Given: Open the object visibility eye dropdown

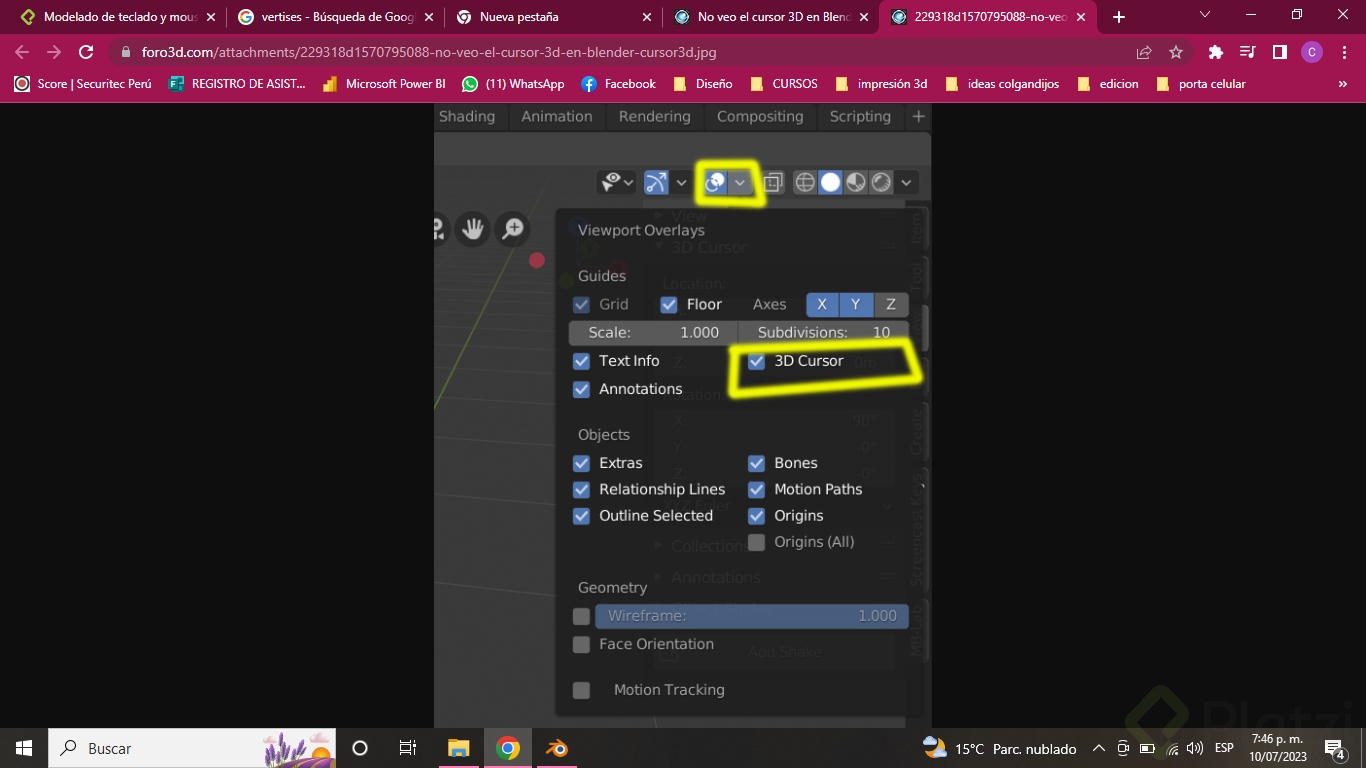Looking at the screenshot, I should pyautogui.click(x=616, y=182).
